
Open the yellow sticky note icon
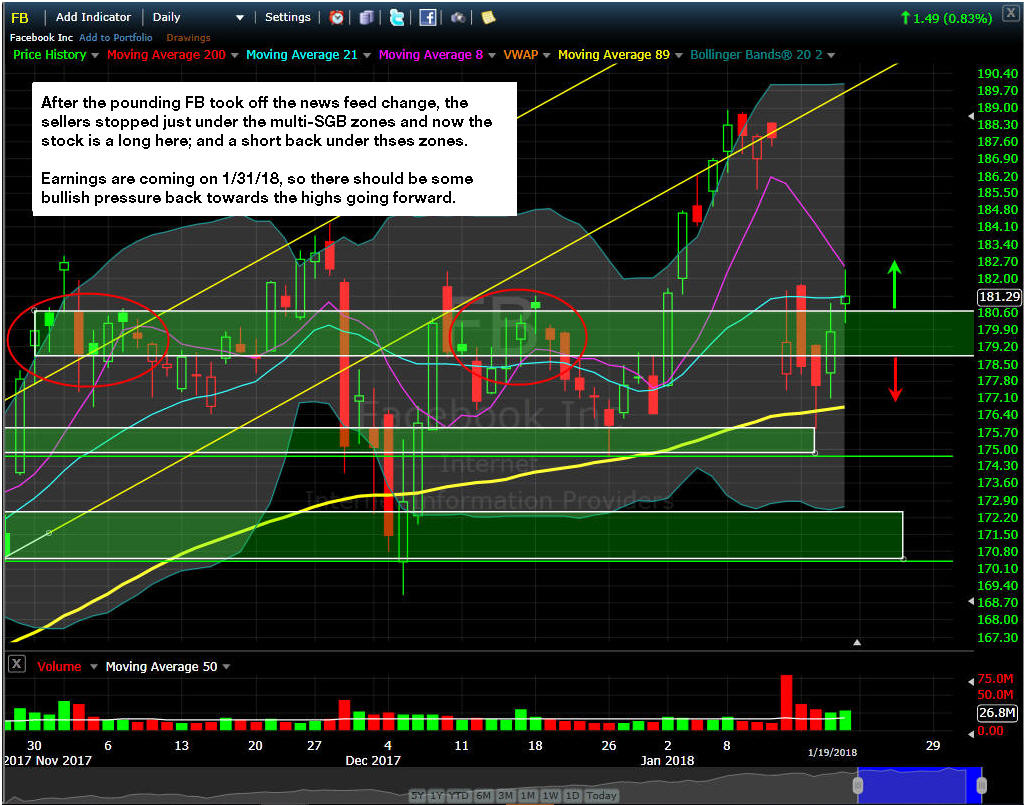(488, 18)
